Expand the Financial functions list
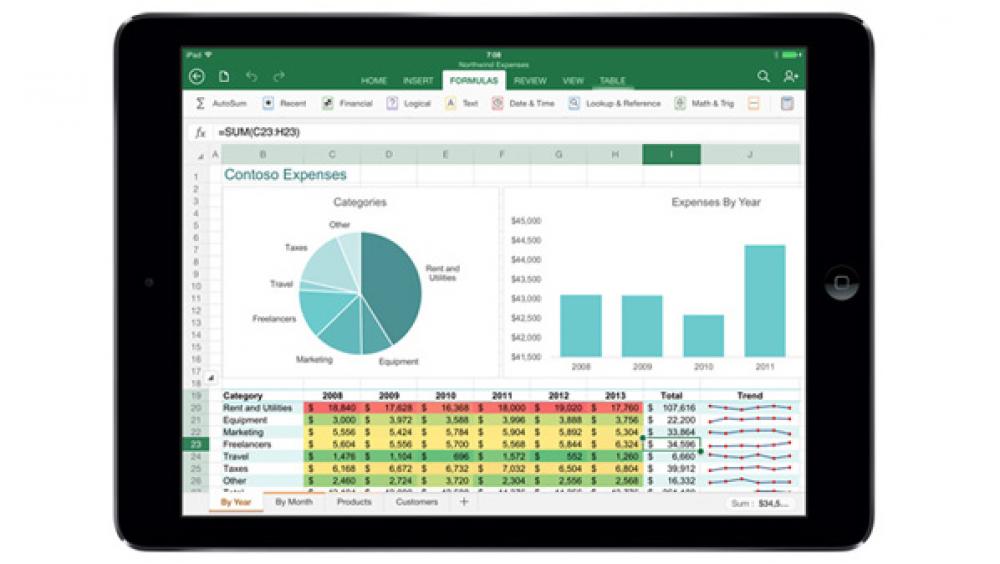 pos(347,103)
